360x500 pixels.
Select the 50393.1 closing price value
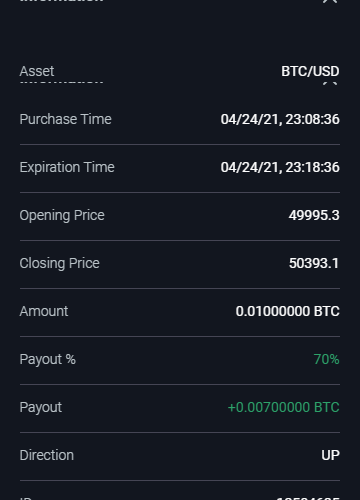click(314, 263)
